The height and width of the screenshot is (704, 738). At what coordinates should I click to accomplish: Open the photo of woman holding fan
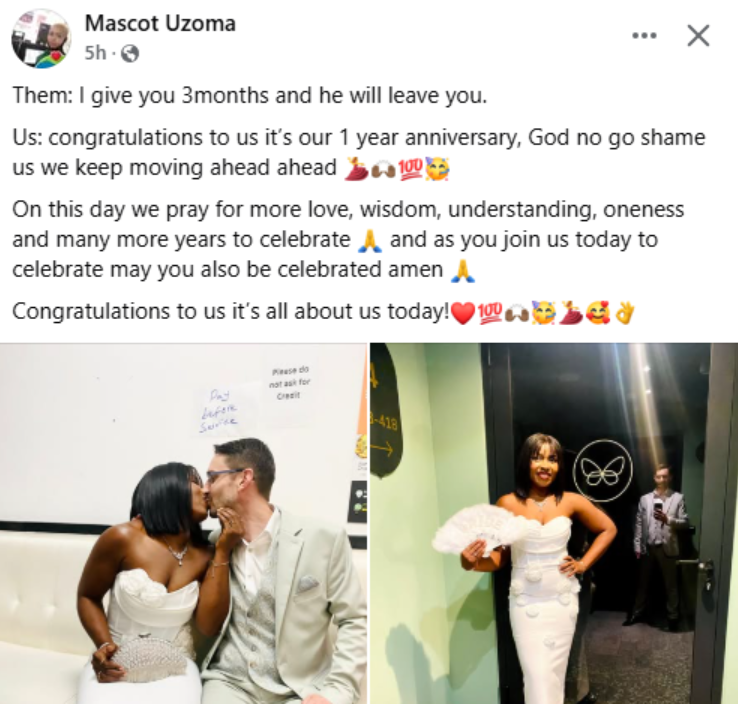[554, 523]
